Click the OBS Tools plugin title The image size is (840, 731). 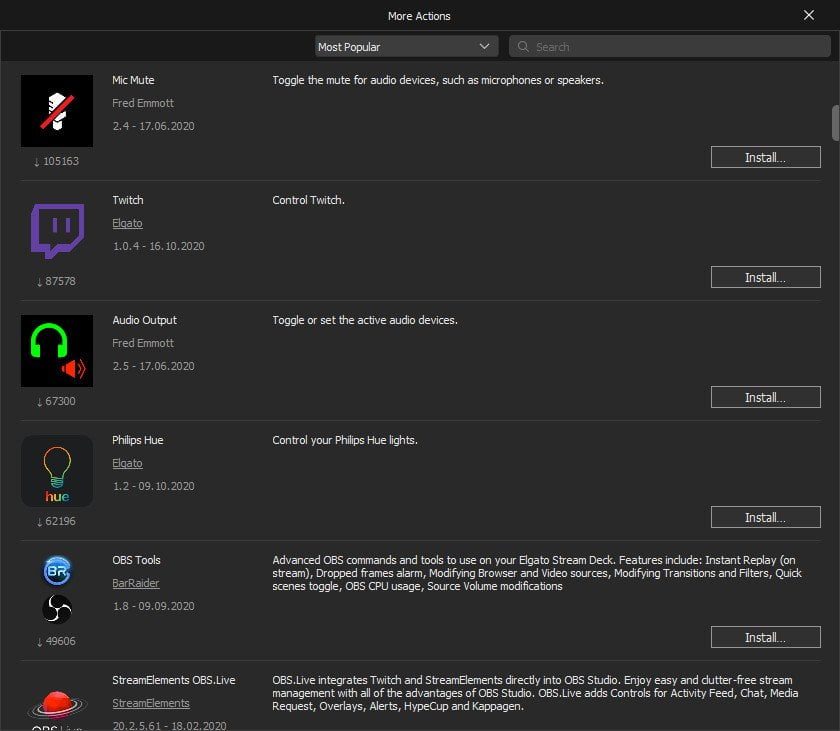tap(136, 560)
